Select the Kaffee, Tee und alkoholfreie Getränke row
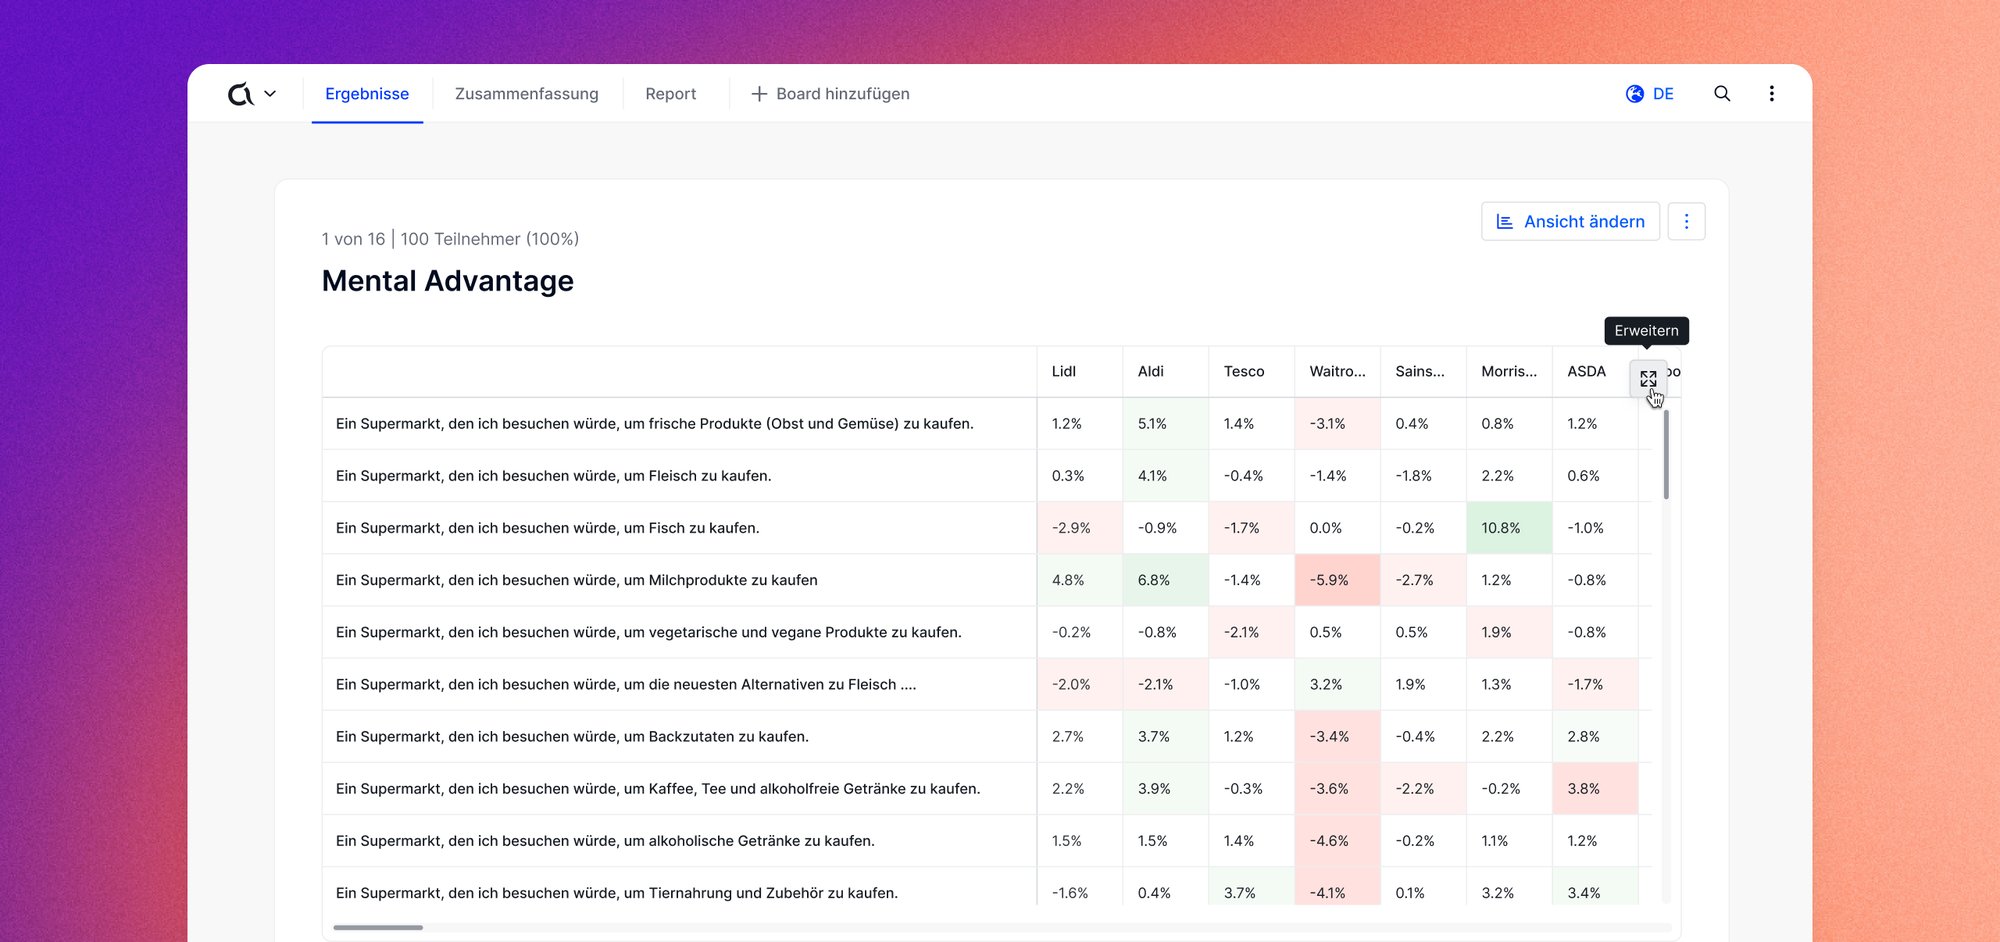 coord(680,789)
